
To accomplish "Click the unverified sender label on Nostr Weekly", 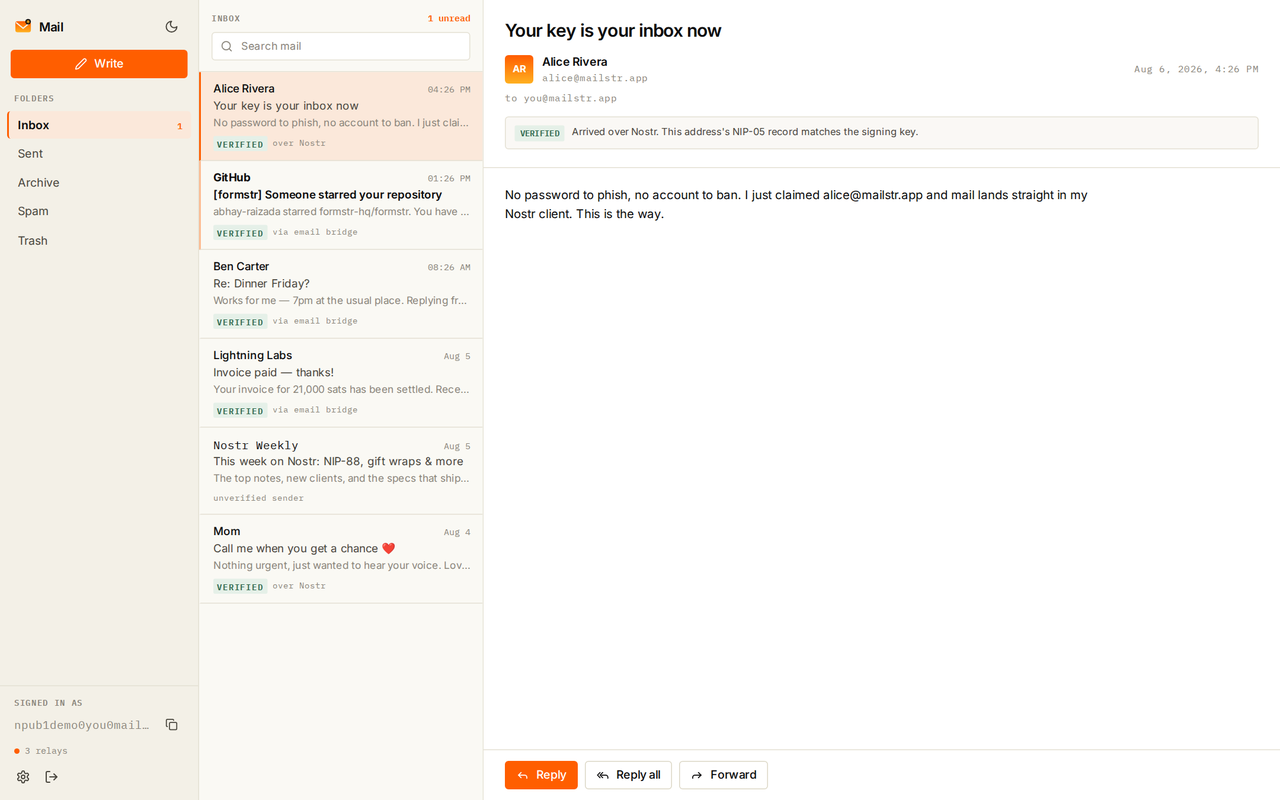I will click(x=258, y=498).
